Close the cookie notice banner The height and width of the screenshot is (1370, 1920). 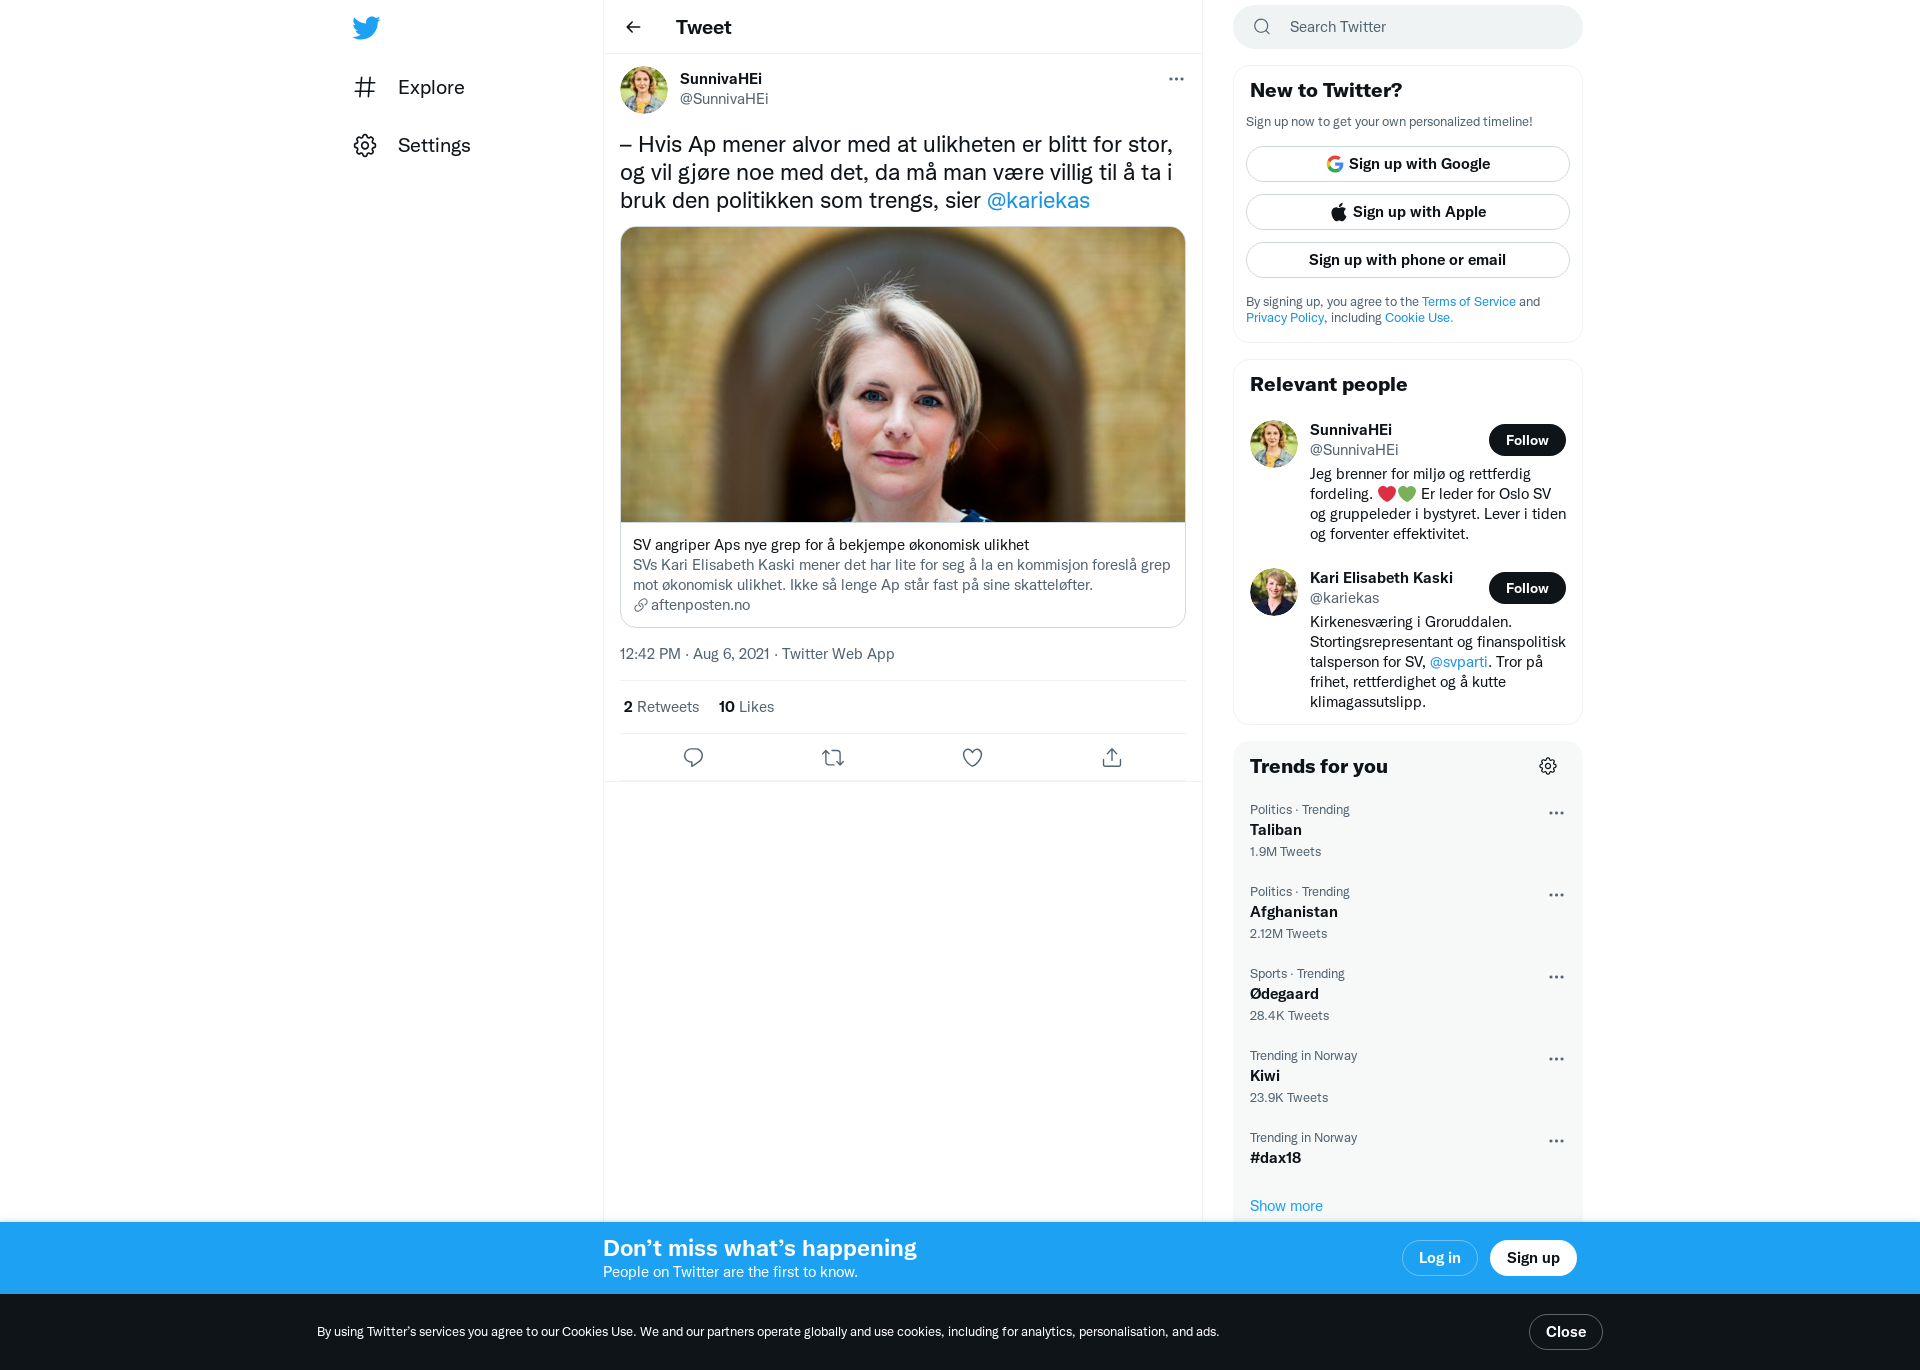[1565, 1332]
